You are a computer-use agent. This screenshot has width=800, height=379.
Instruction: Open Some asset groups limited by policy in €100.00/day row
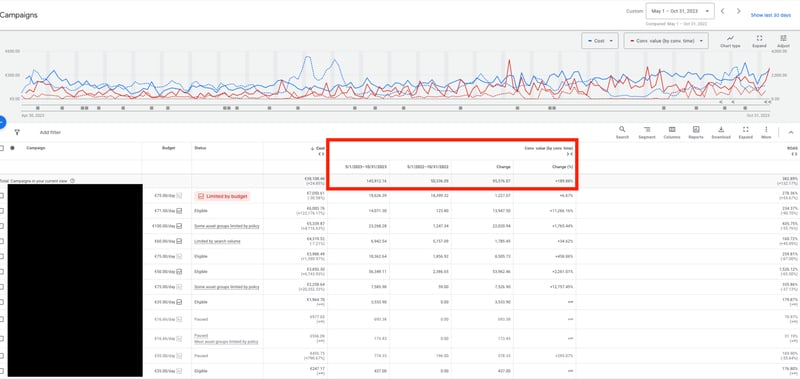(x=227, y=226)
